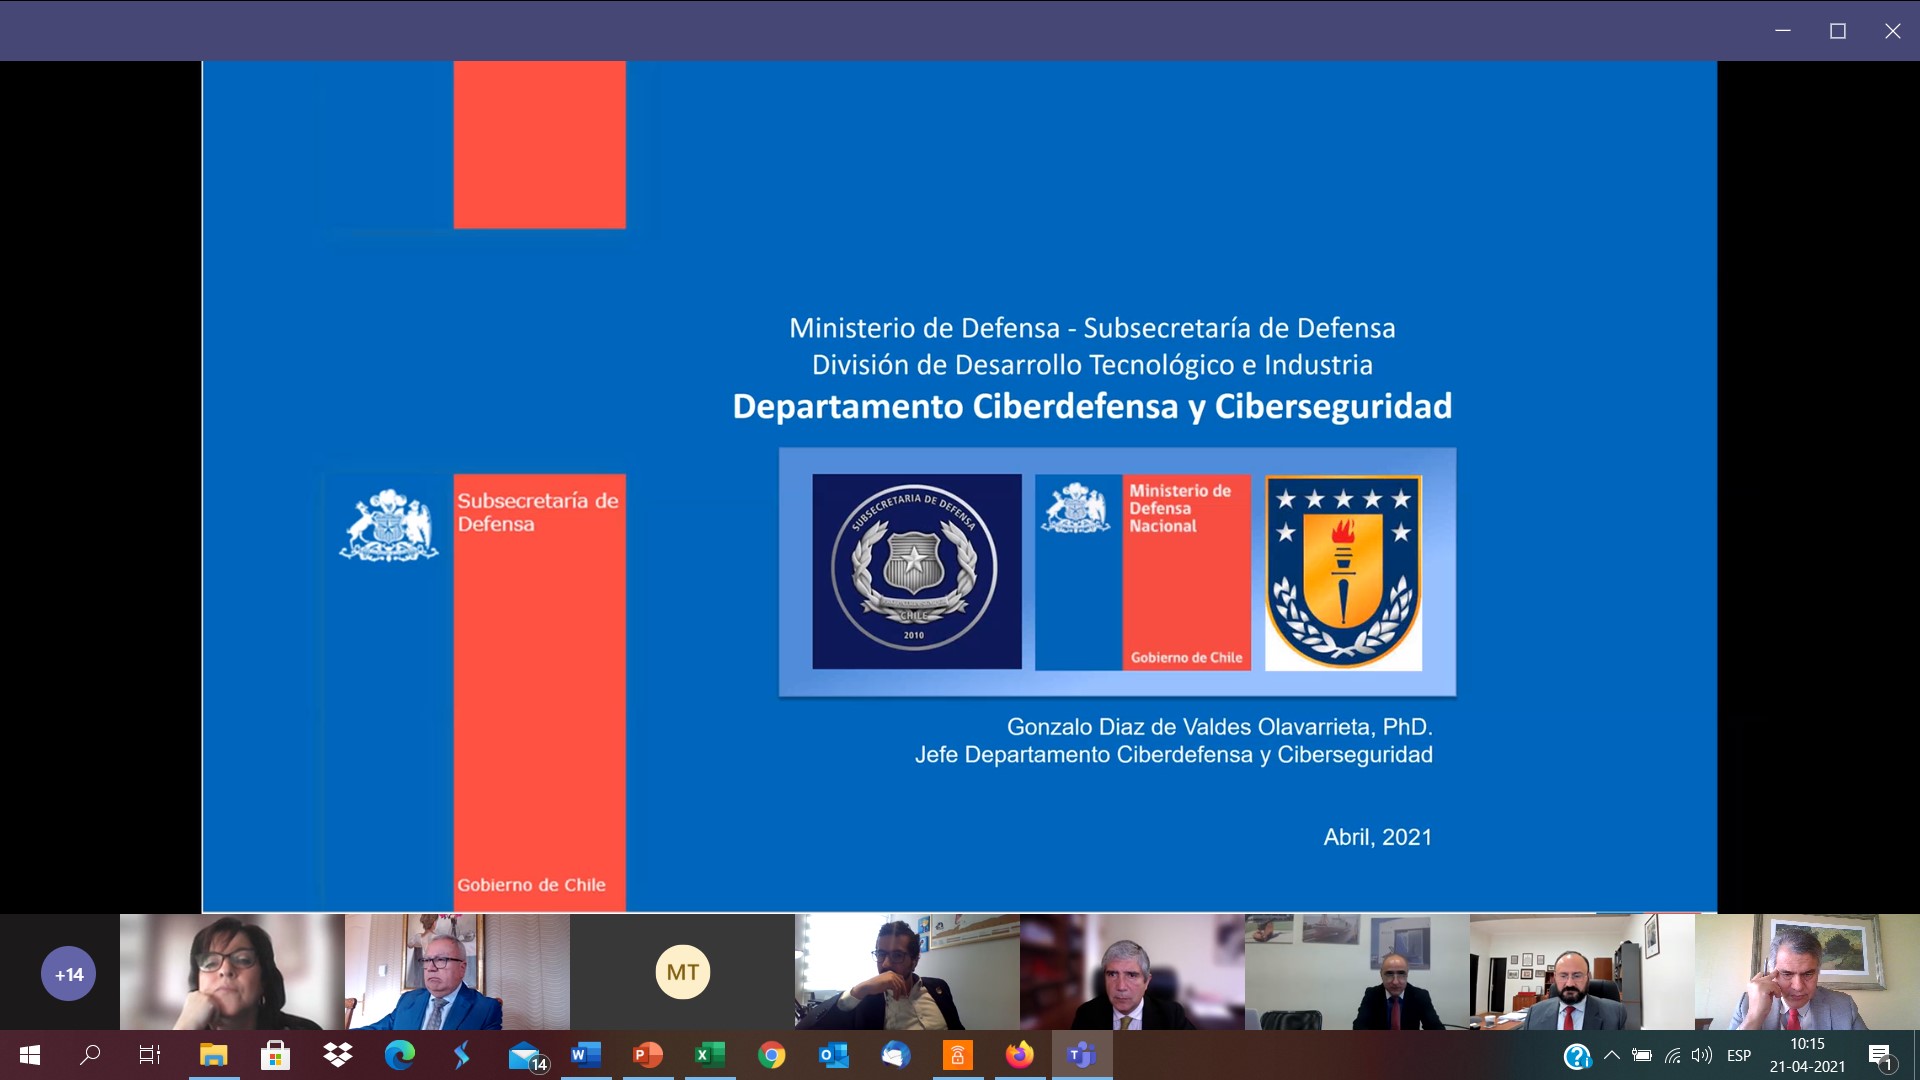Select bearded man by window video tile
This screenshot has height=1080, width=1920.
907,972
